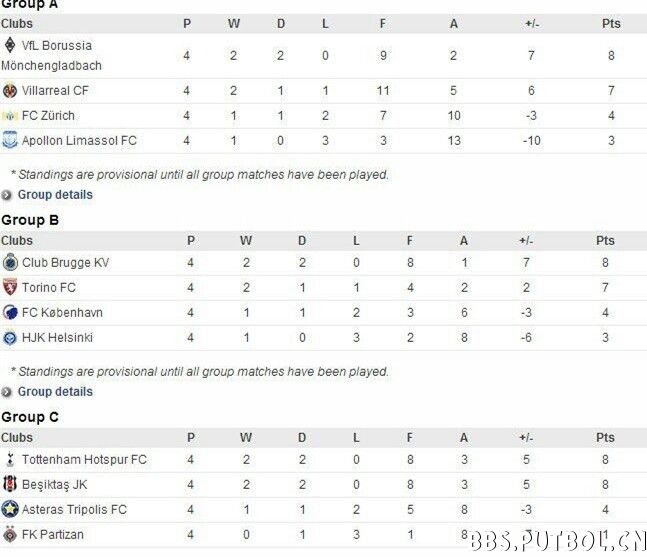Screen dimensions: 647x557
Task: Click the FC København crest icon
Action: (x=10, y=312)
